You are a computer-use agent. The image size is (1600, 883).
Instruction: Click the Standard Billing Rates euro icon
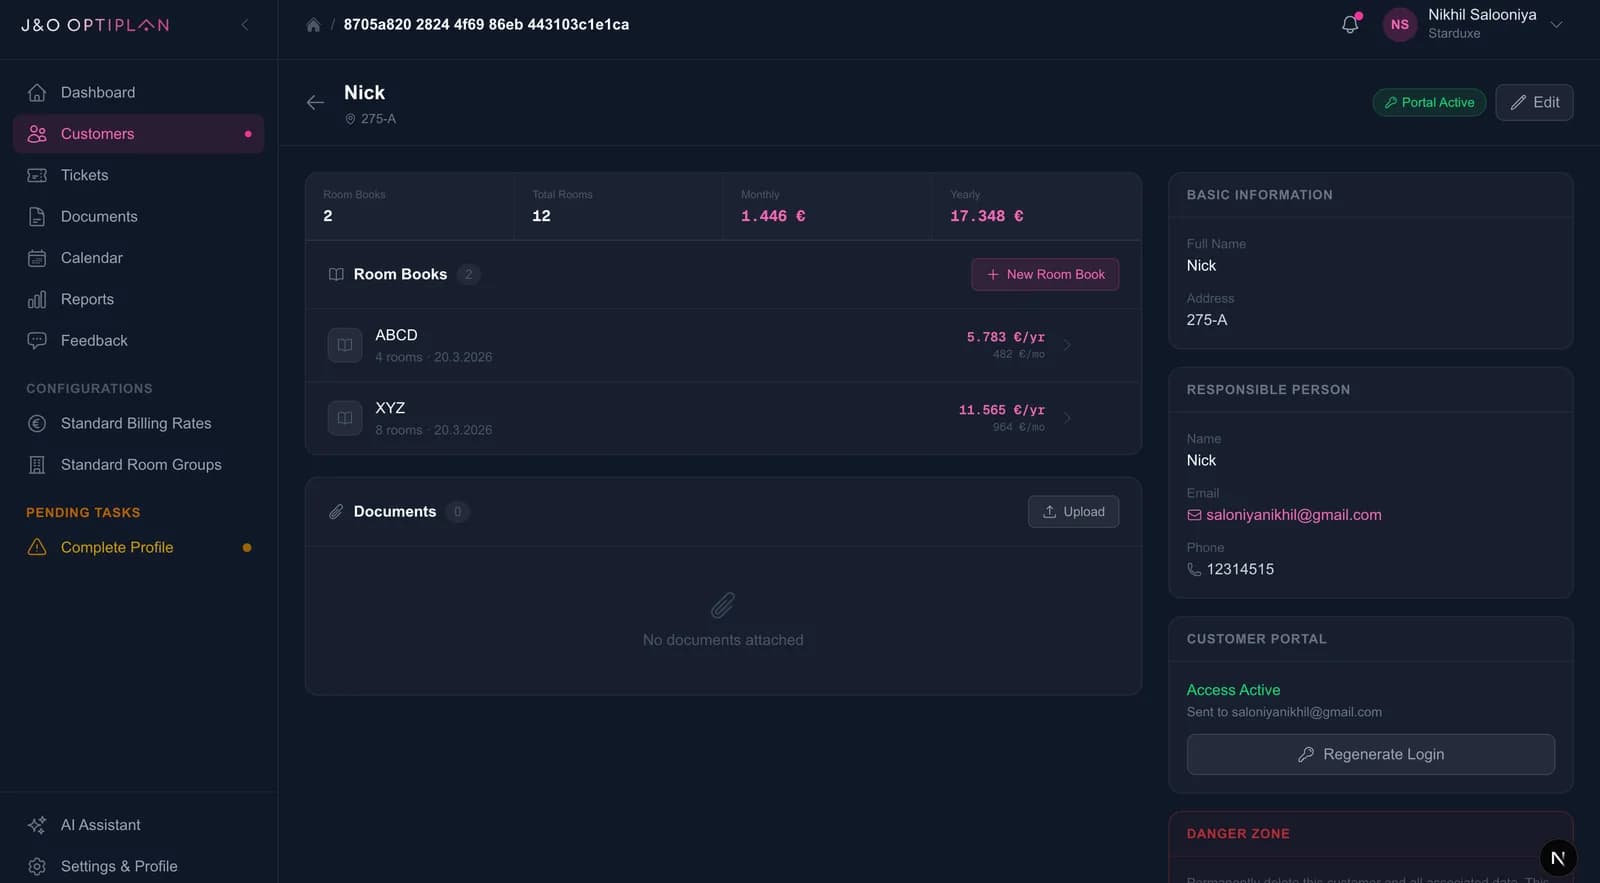click(37, 423)
